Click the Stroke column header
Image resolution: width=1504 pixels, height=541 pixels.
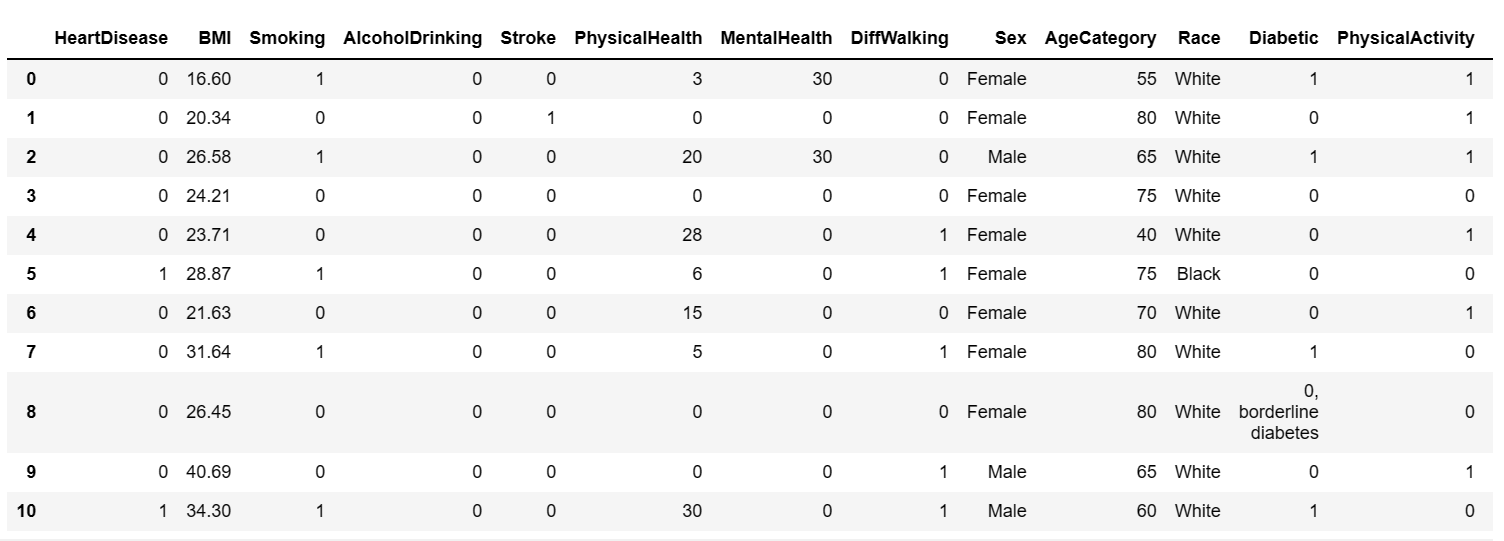pos(527,38)
